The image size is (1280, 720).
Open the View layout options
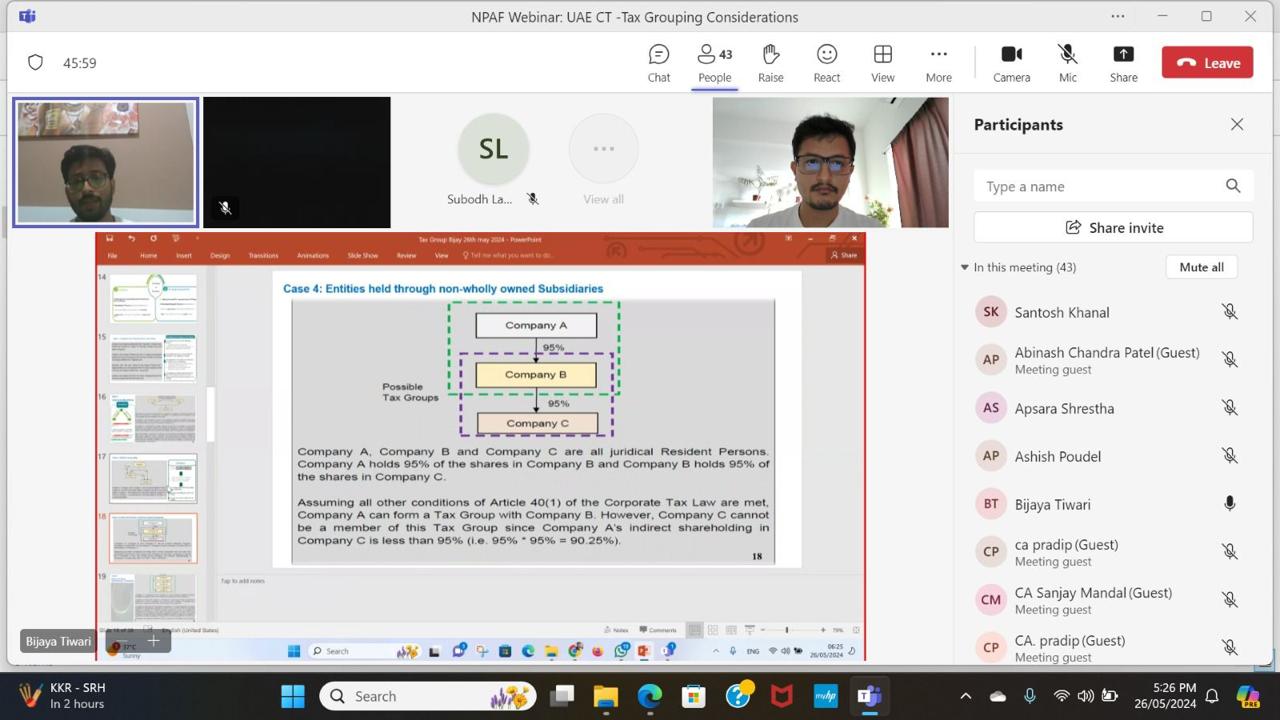882,62
